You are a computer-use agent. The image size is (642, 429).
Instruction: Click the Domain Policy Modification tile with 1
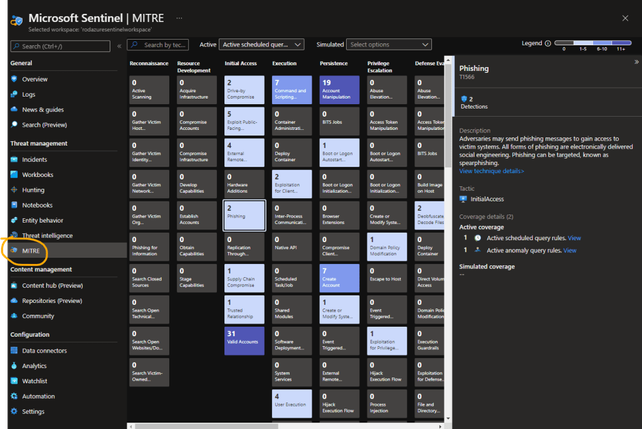point(387,247)
